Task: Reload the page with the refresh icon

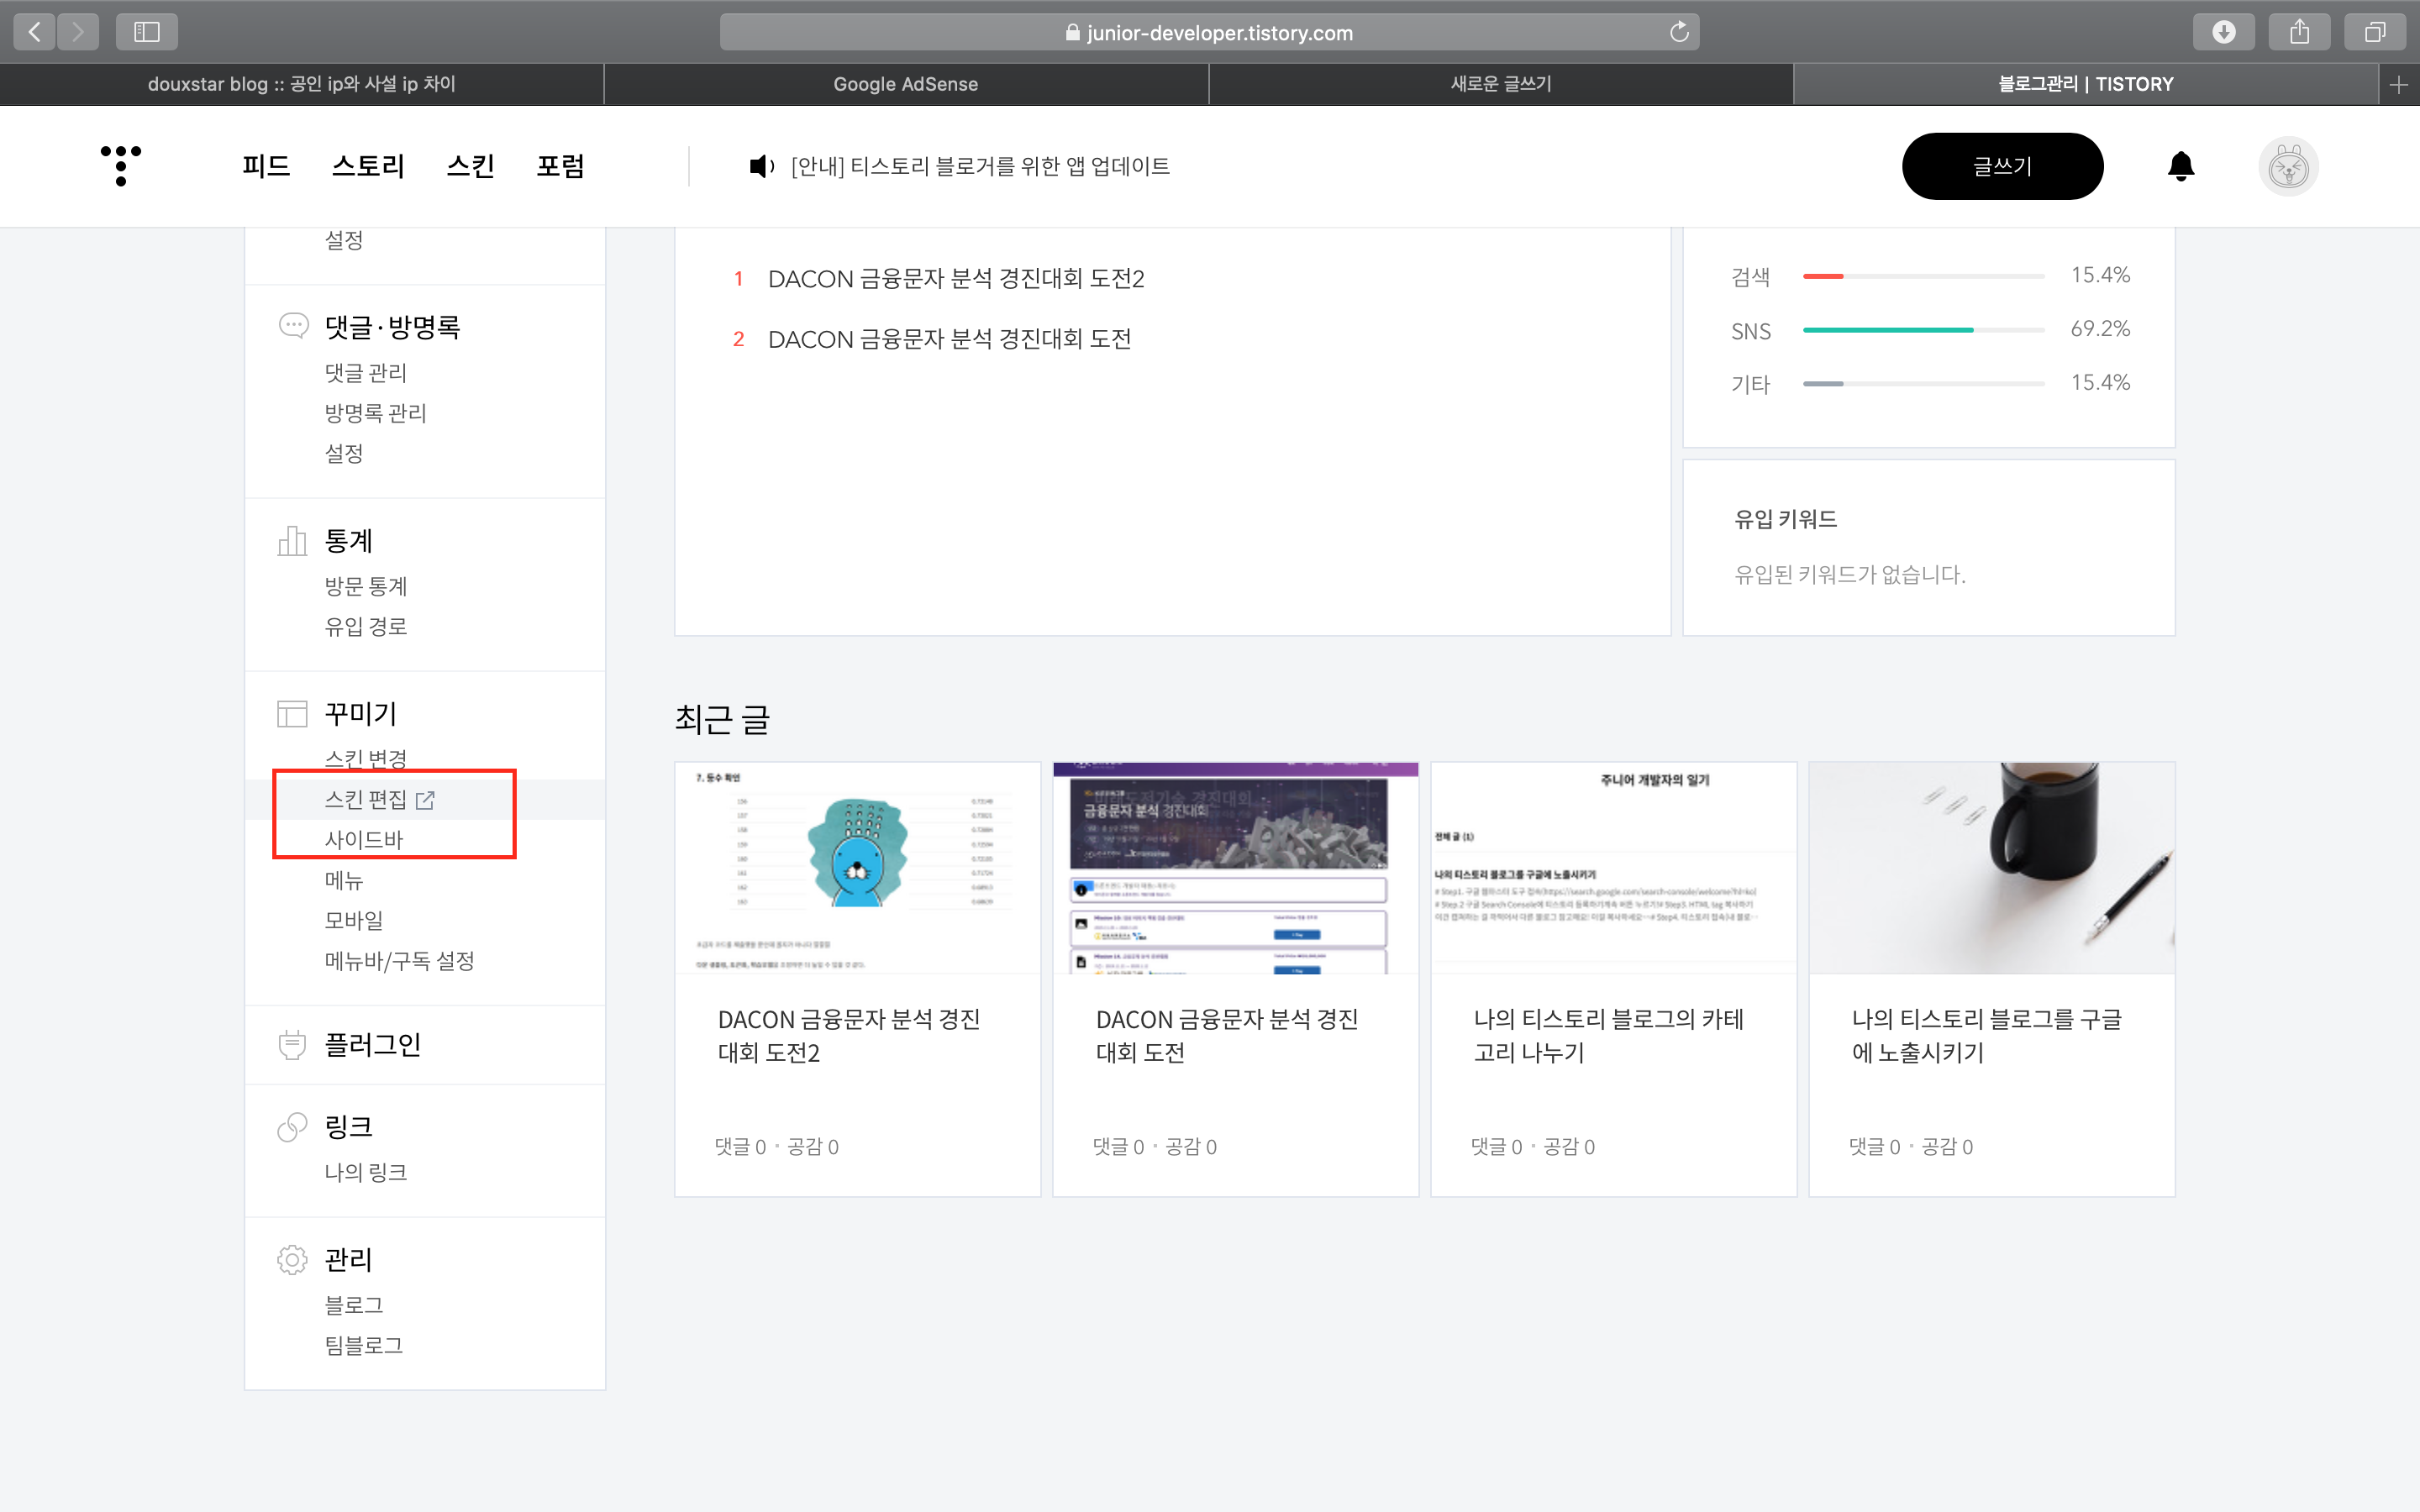Action: point(1679,32)
